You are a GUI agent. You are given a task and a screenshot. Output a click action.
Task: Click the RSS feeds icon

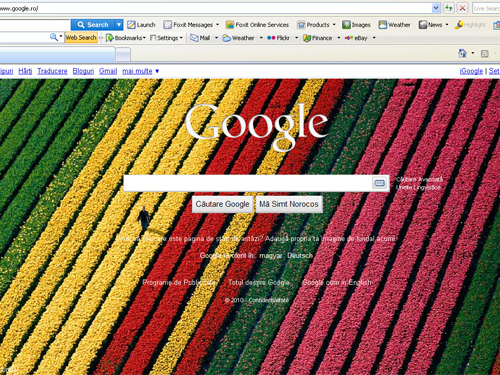coord(485,53)
